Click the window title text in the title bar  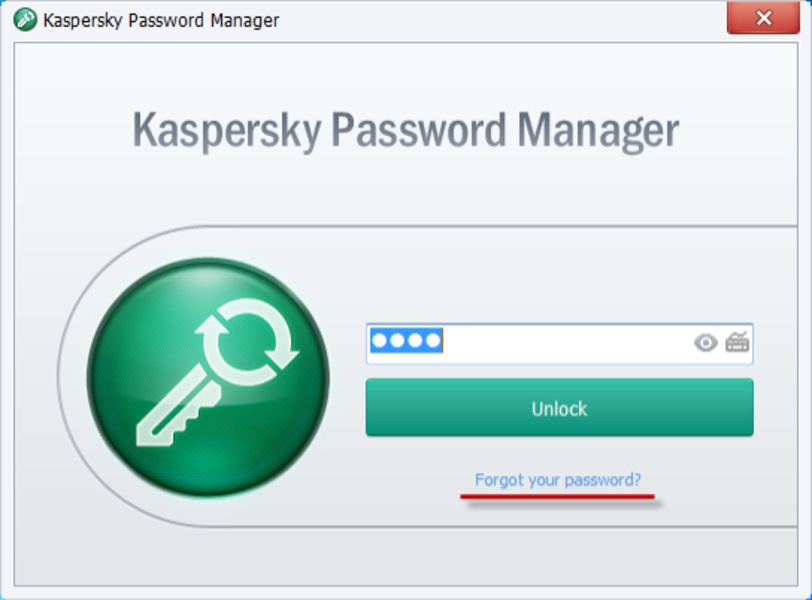162,20
